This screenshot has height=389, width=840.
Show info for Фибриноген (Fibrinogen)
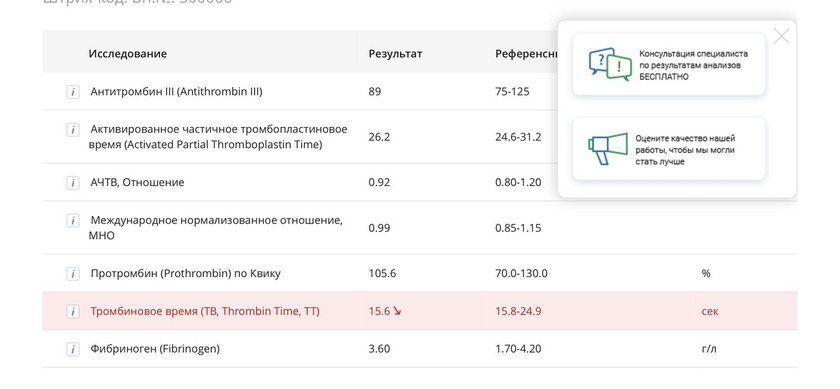[x=73, y=349]
